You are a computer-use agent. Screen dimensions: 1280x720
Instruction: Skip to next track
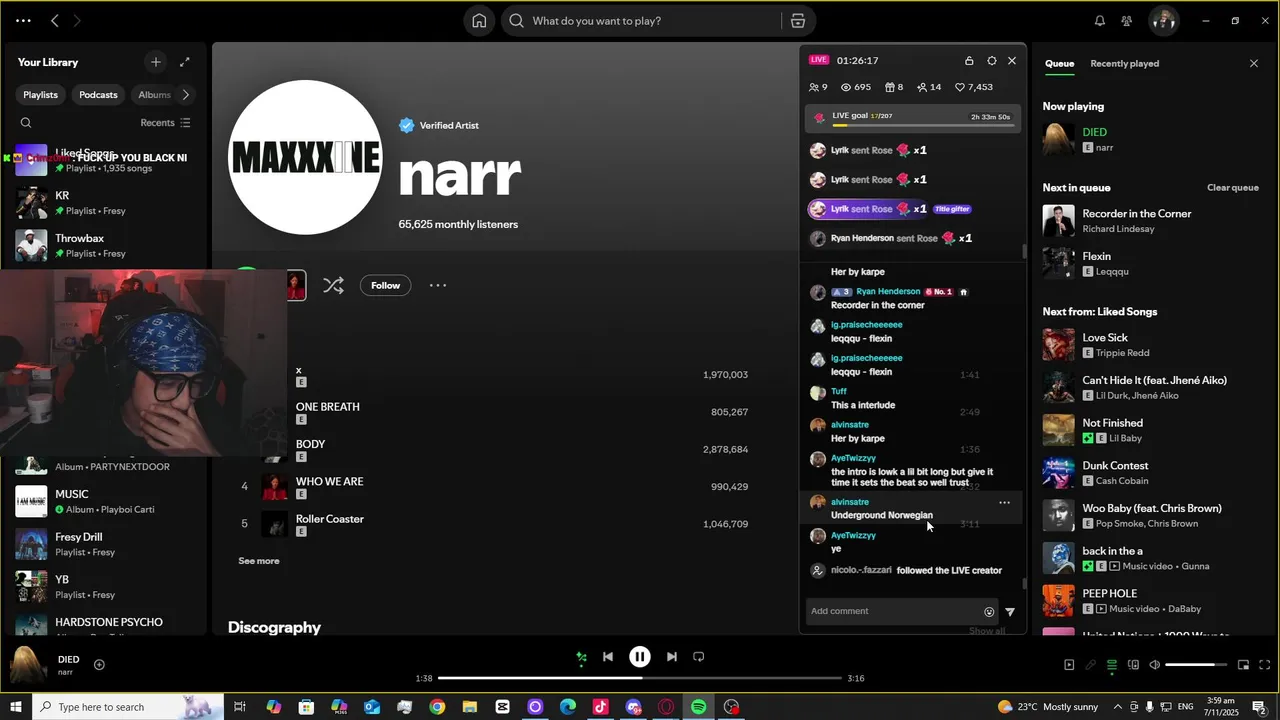[672, 657]
